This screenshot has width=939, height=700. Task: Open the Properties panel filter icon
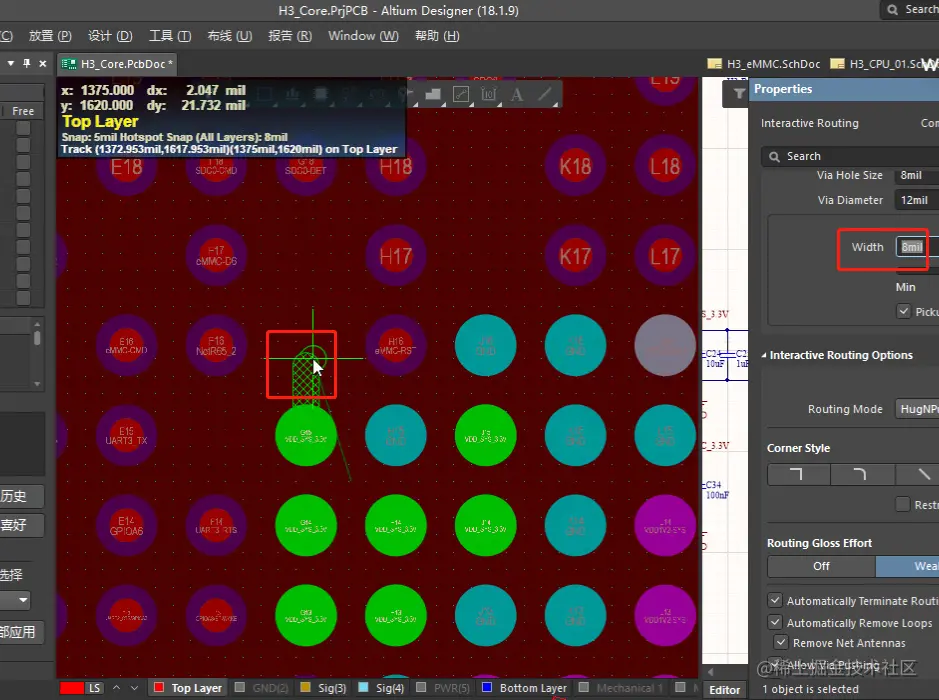[738, 93]
